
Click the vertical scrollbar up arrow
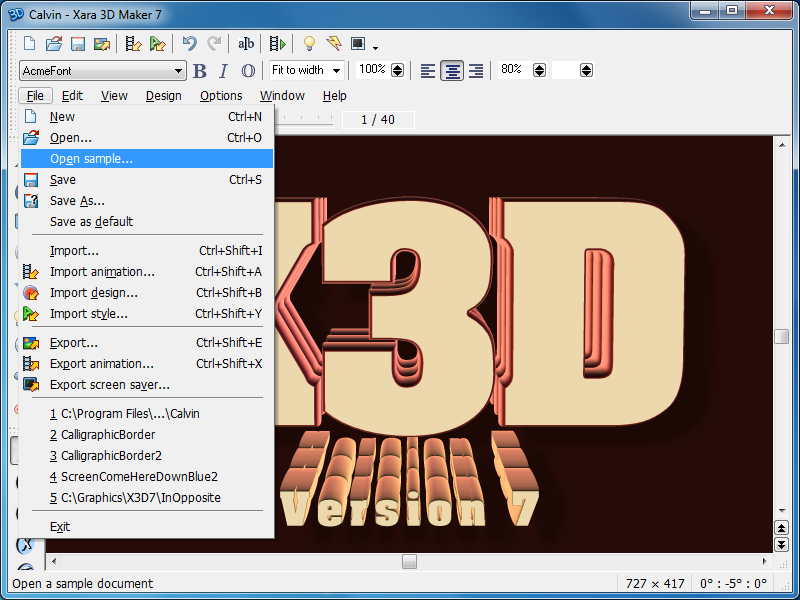[x=782, y=145]
